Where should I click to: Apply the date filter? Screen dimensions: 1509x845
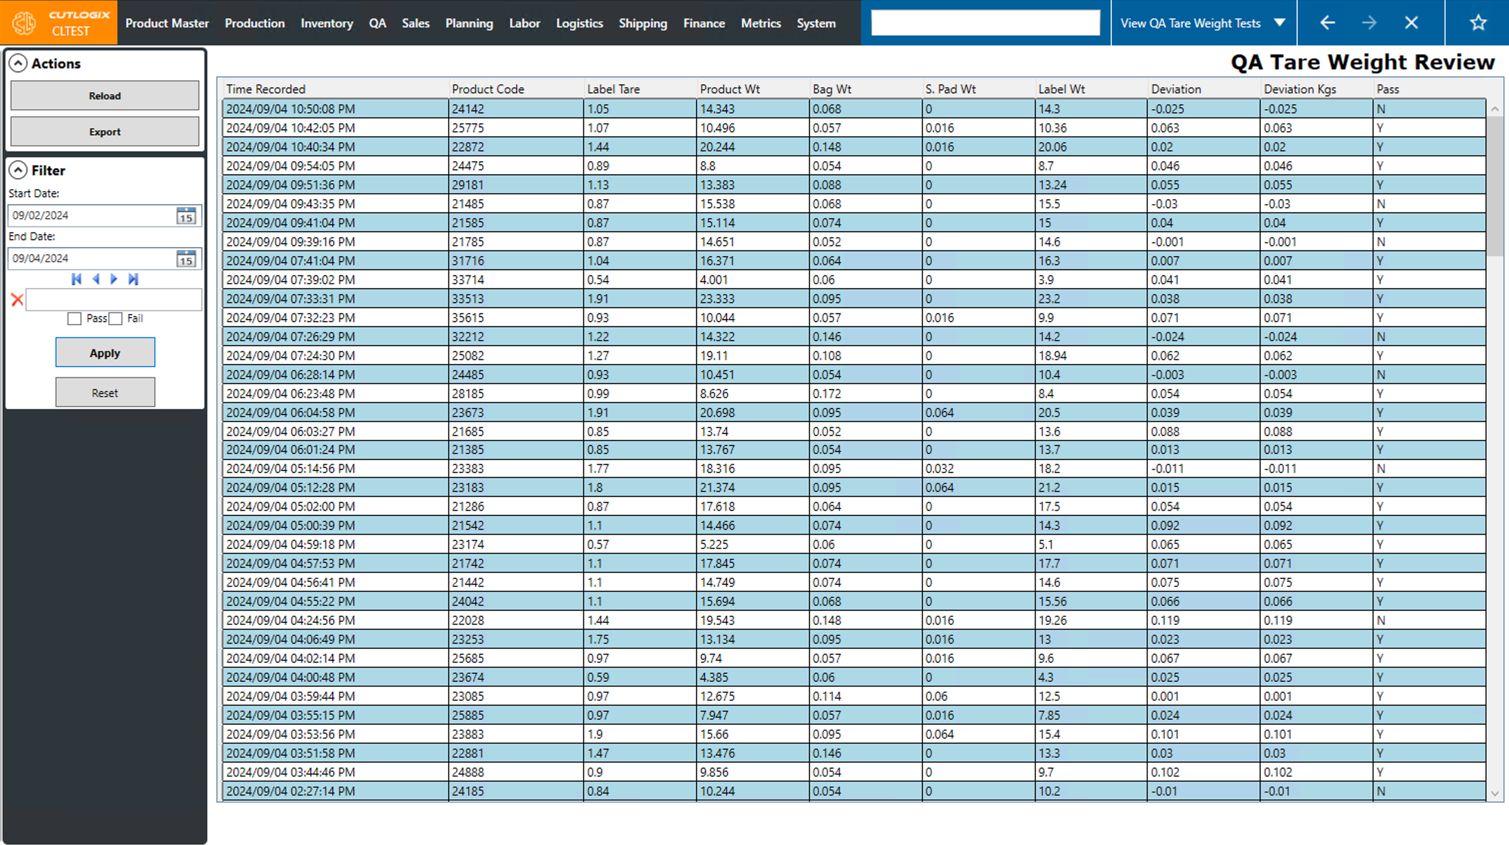point(105,353)
